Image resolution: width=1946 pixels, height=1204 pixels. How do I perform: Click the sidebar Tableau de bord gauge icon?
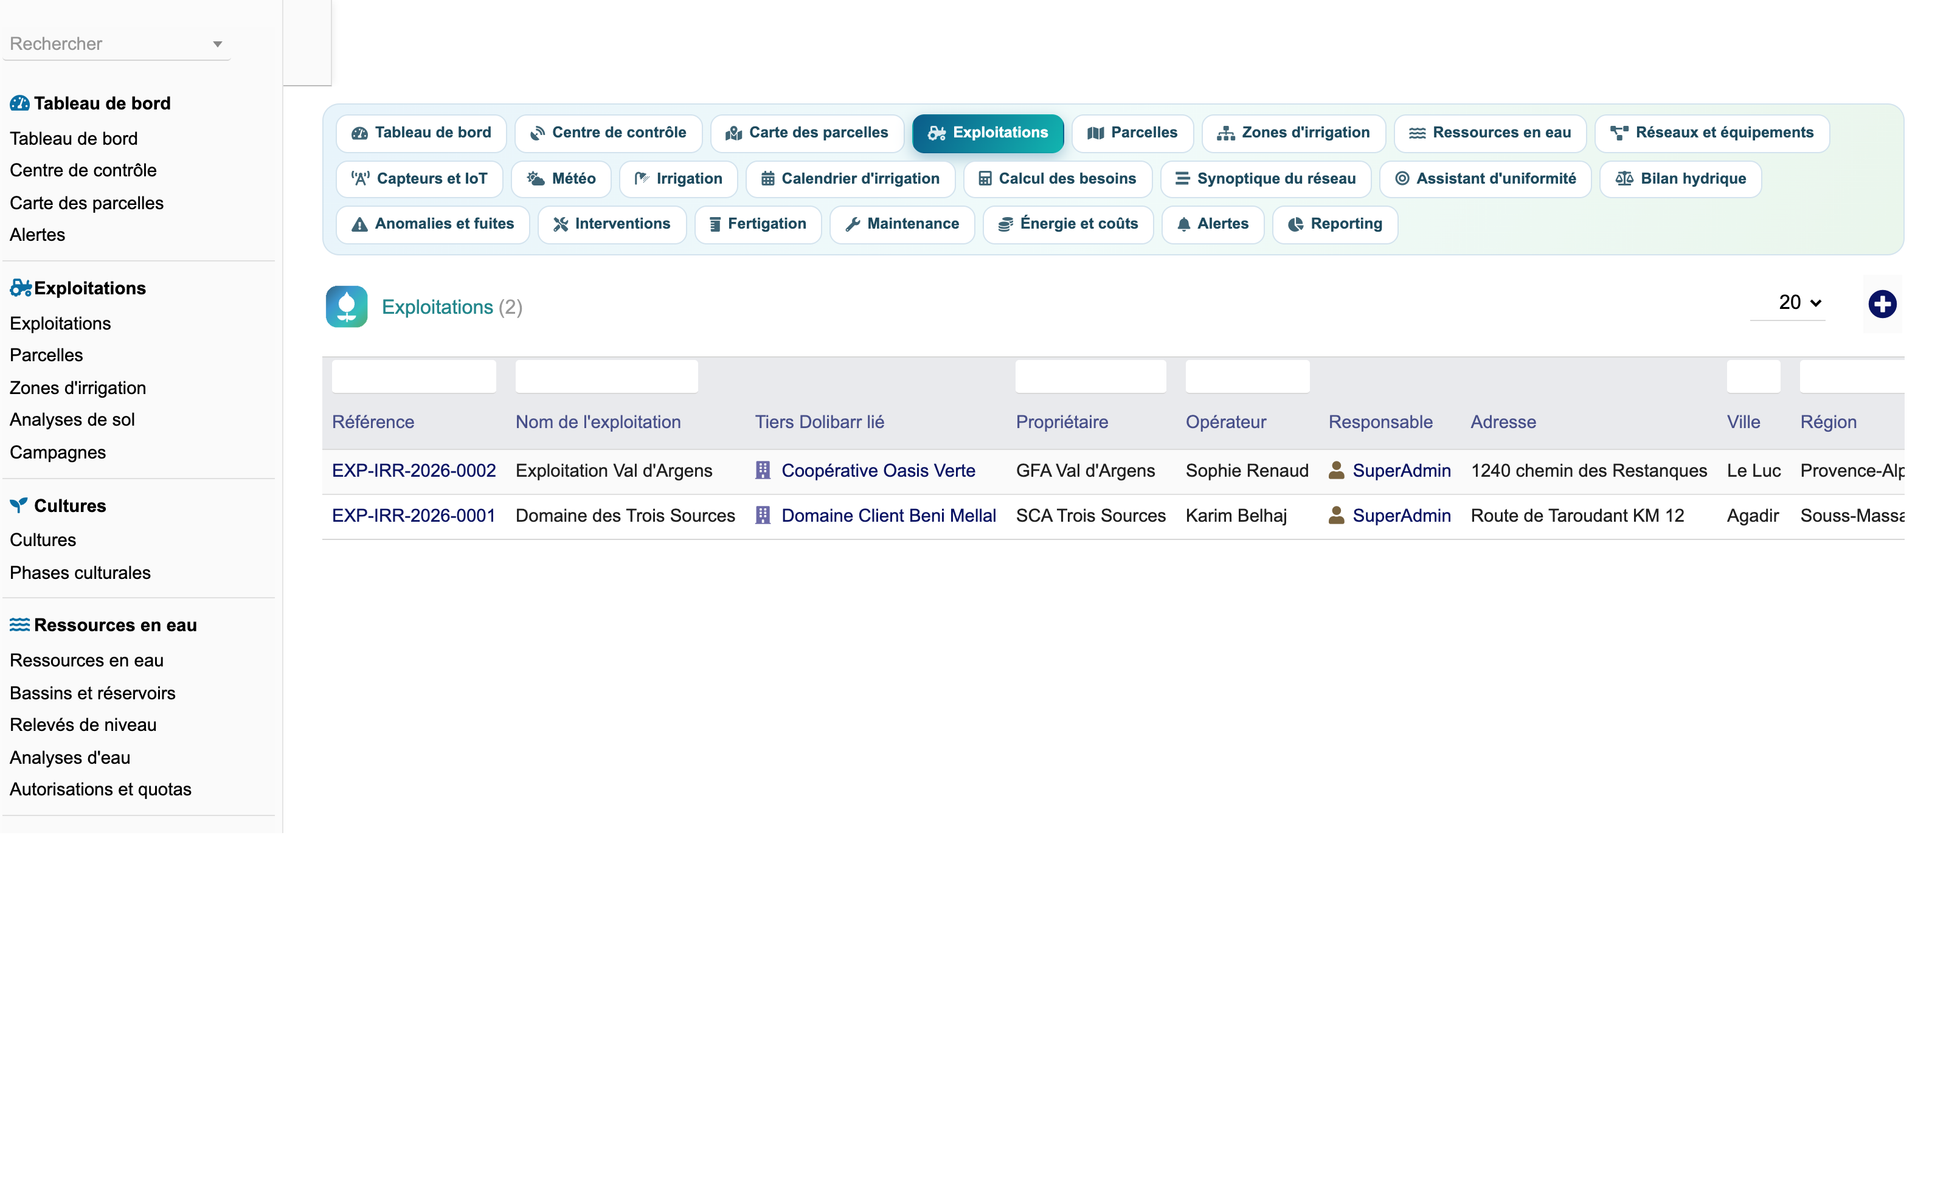19,103
